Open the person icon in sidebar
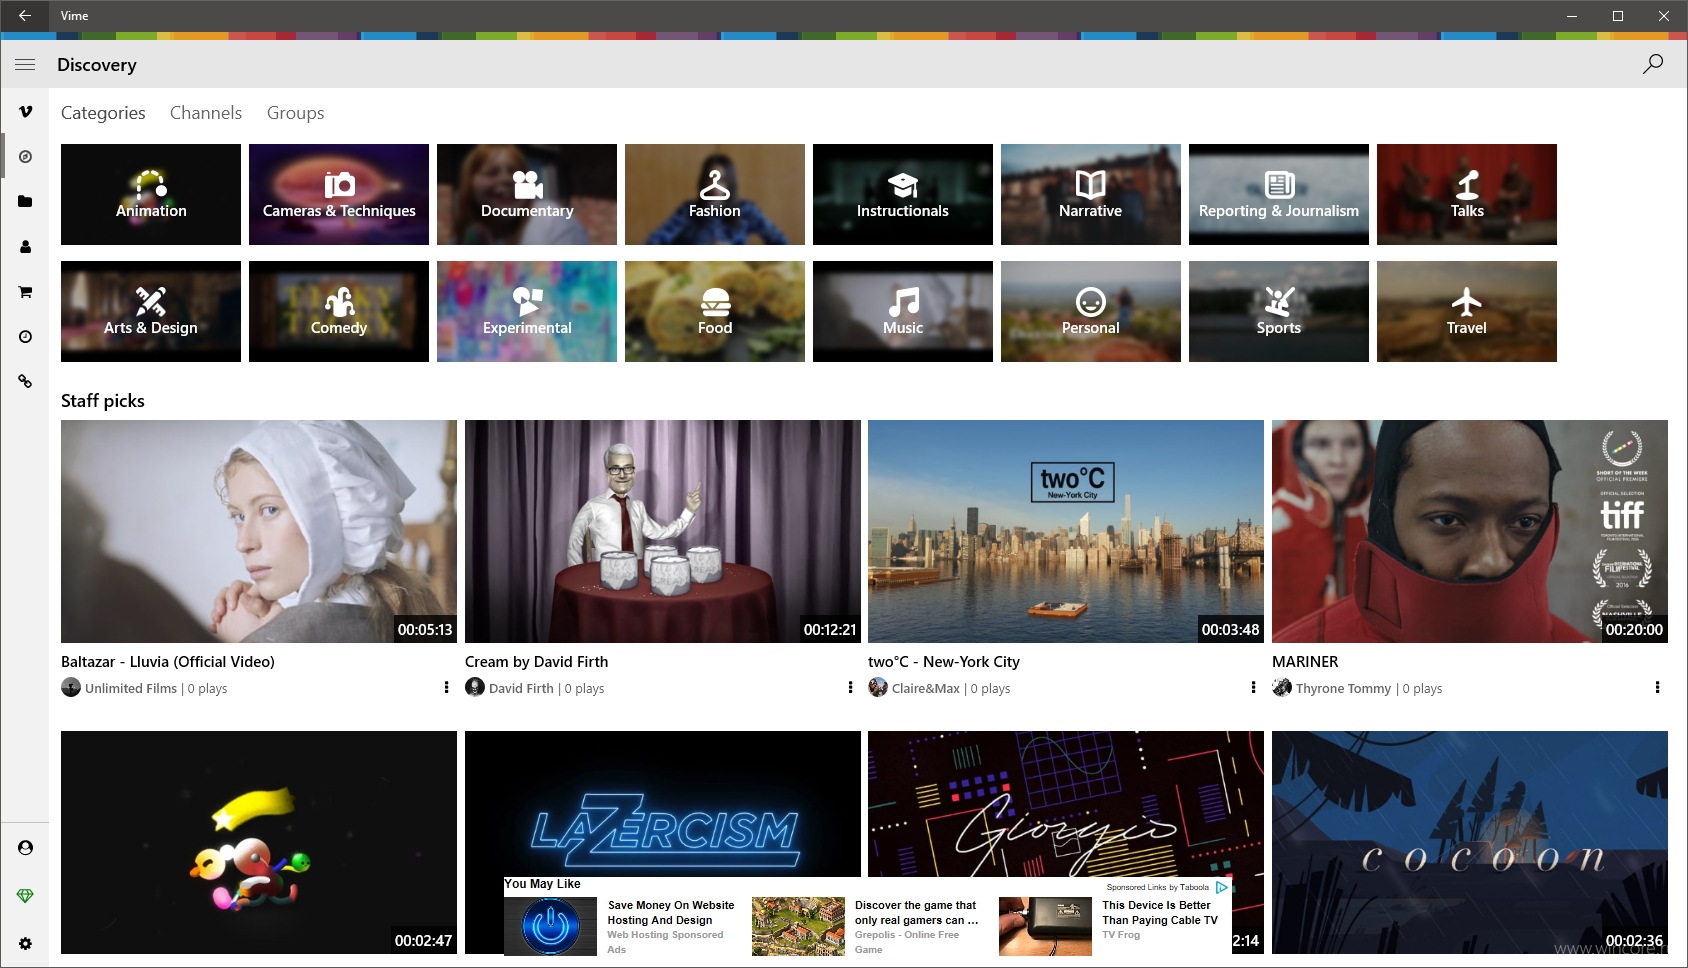The width and height of the screenshot is (1688, 968). pyautogui.click(x=25, y=247)
